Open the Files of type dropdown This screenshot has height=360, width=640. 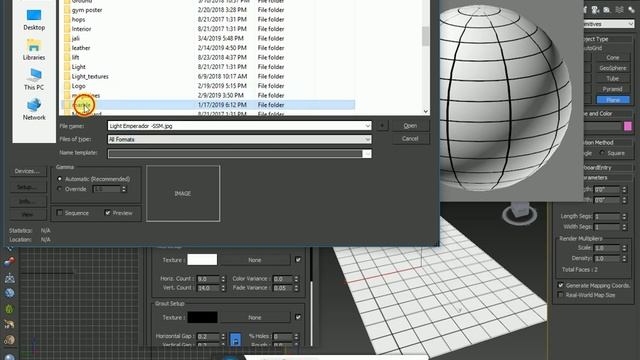pyautogui.click(x=367, y=139)
